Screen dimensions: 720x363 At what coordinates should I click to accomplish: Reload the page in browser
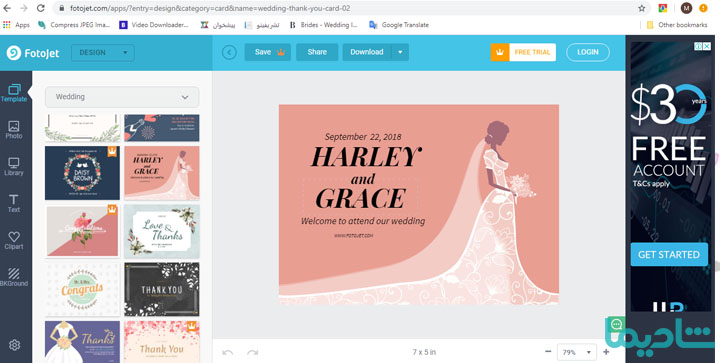40,8
